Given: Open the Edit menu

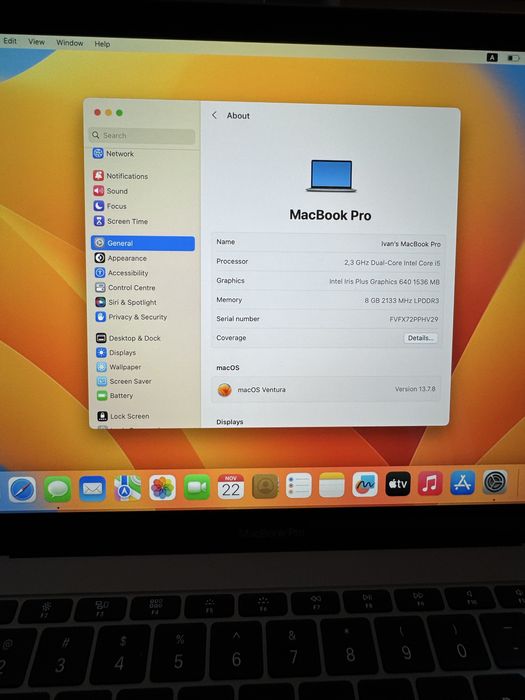Looking at the screenshot, I should point(10,41).
